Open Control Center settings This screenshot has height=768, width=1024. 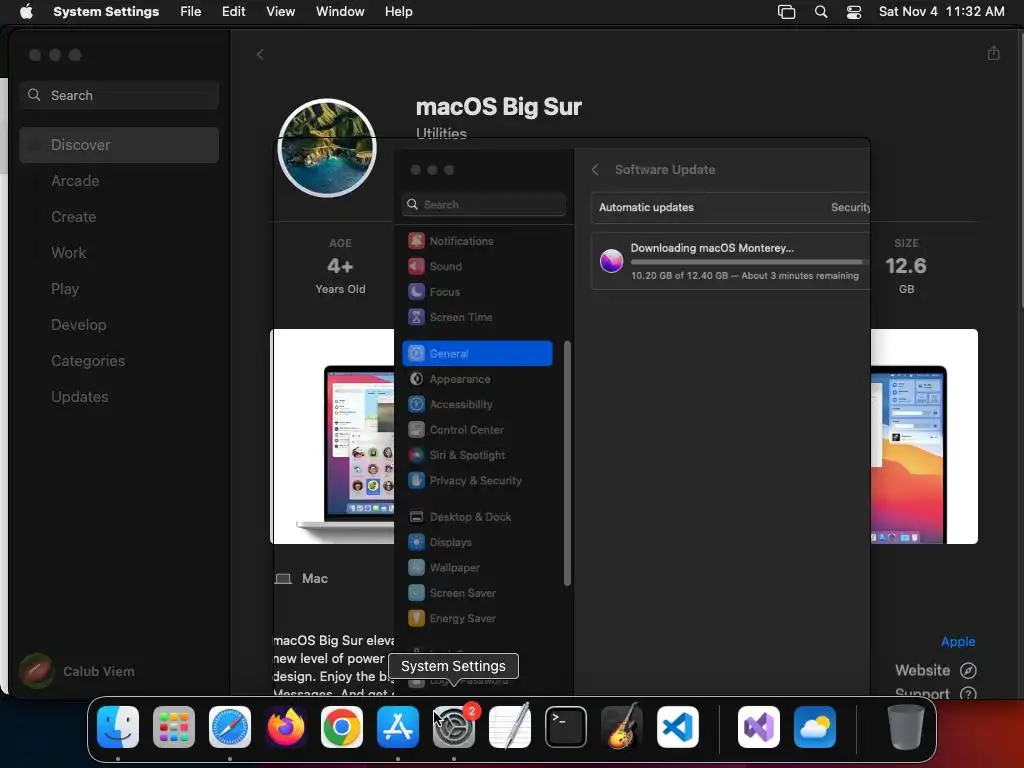click(x=478, y=430)
